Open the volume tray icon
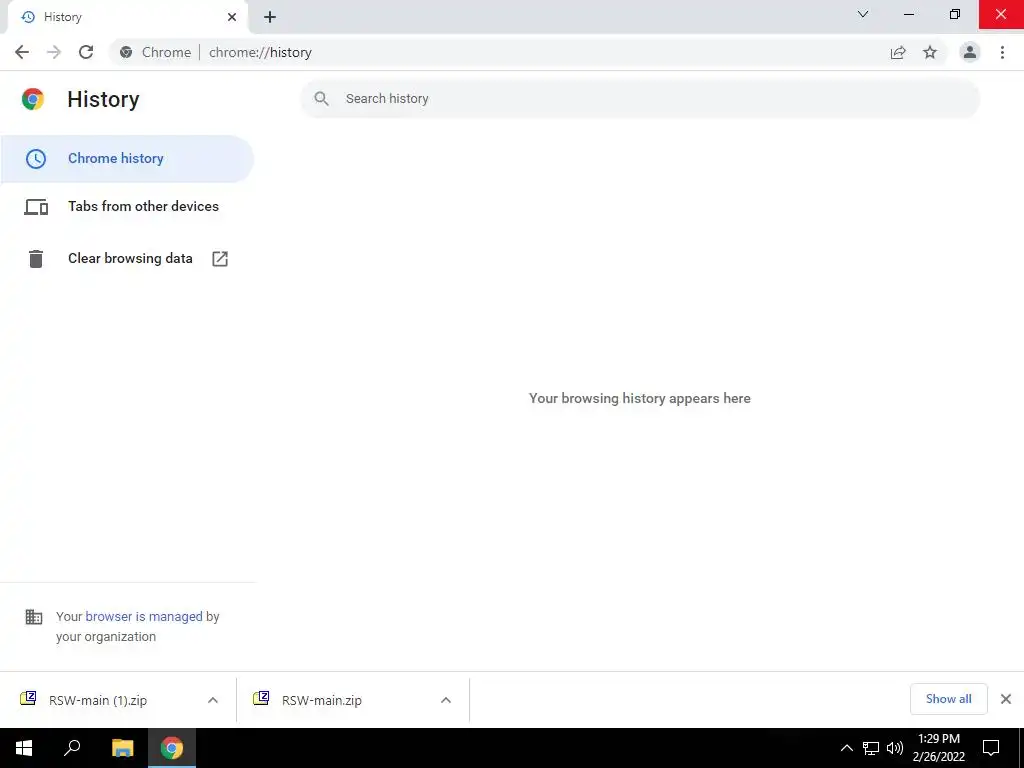This screenshot has width=1024, height=768. click(895, 748)
